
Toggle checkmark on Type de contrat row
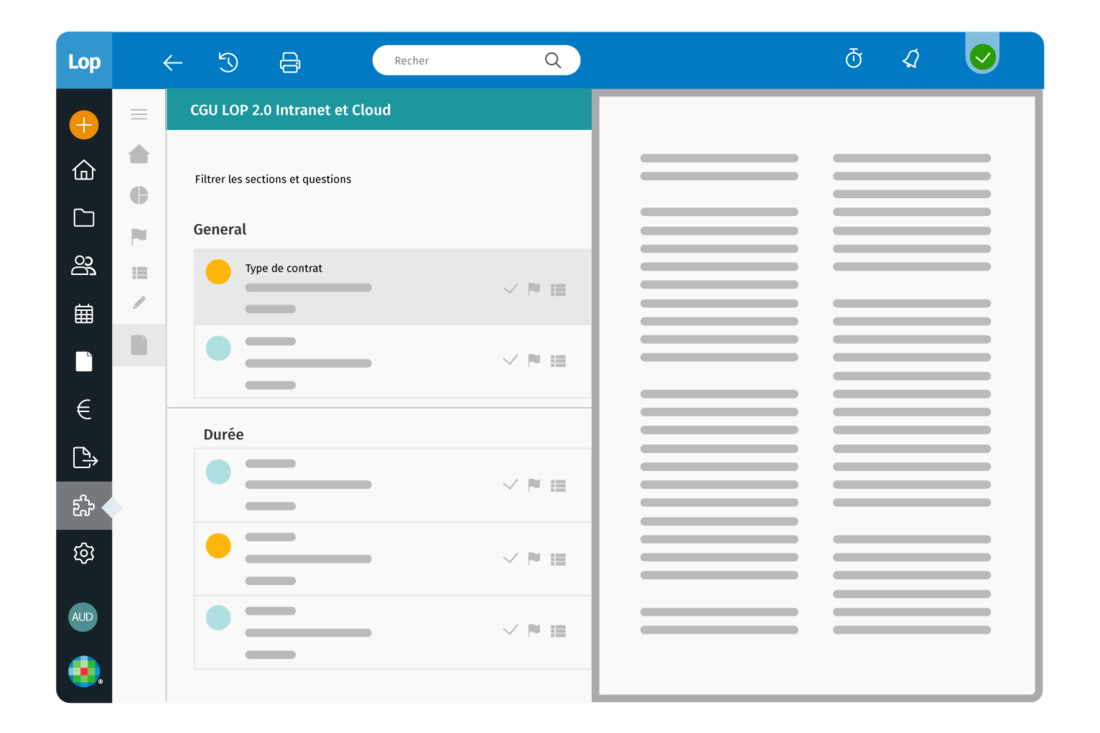tap(510, 289)
